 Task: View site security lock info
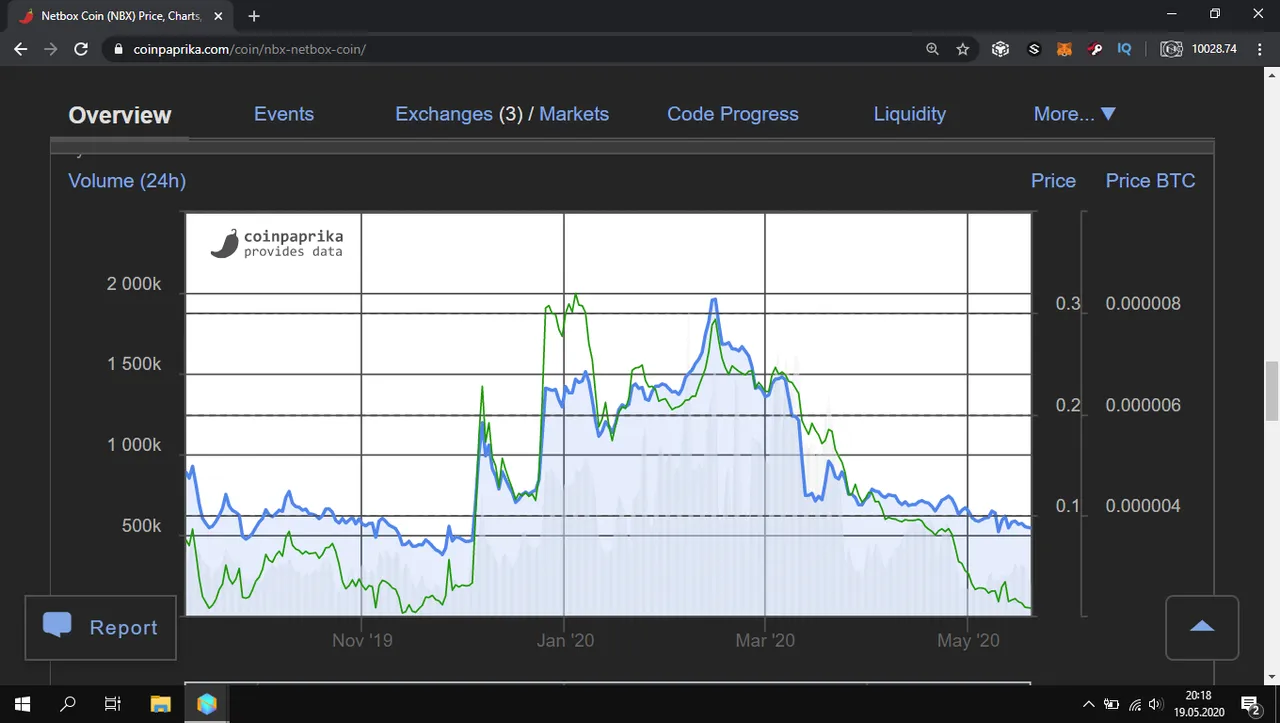118,49
